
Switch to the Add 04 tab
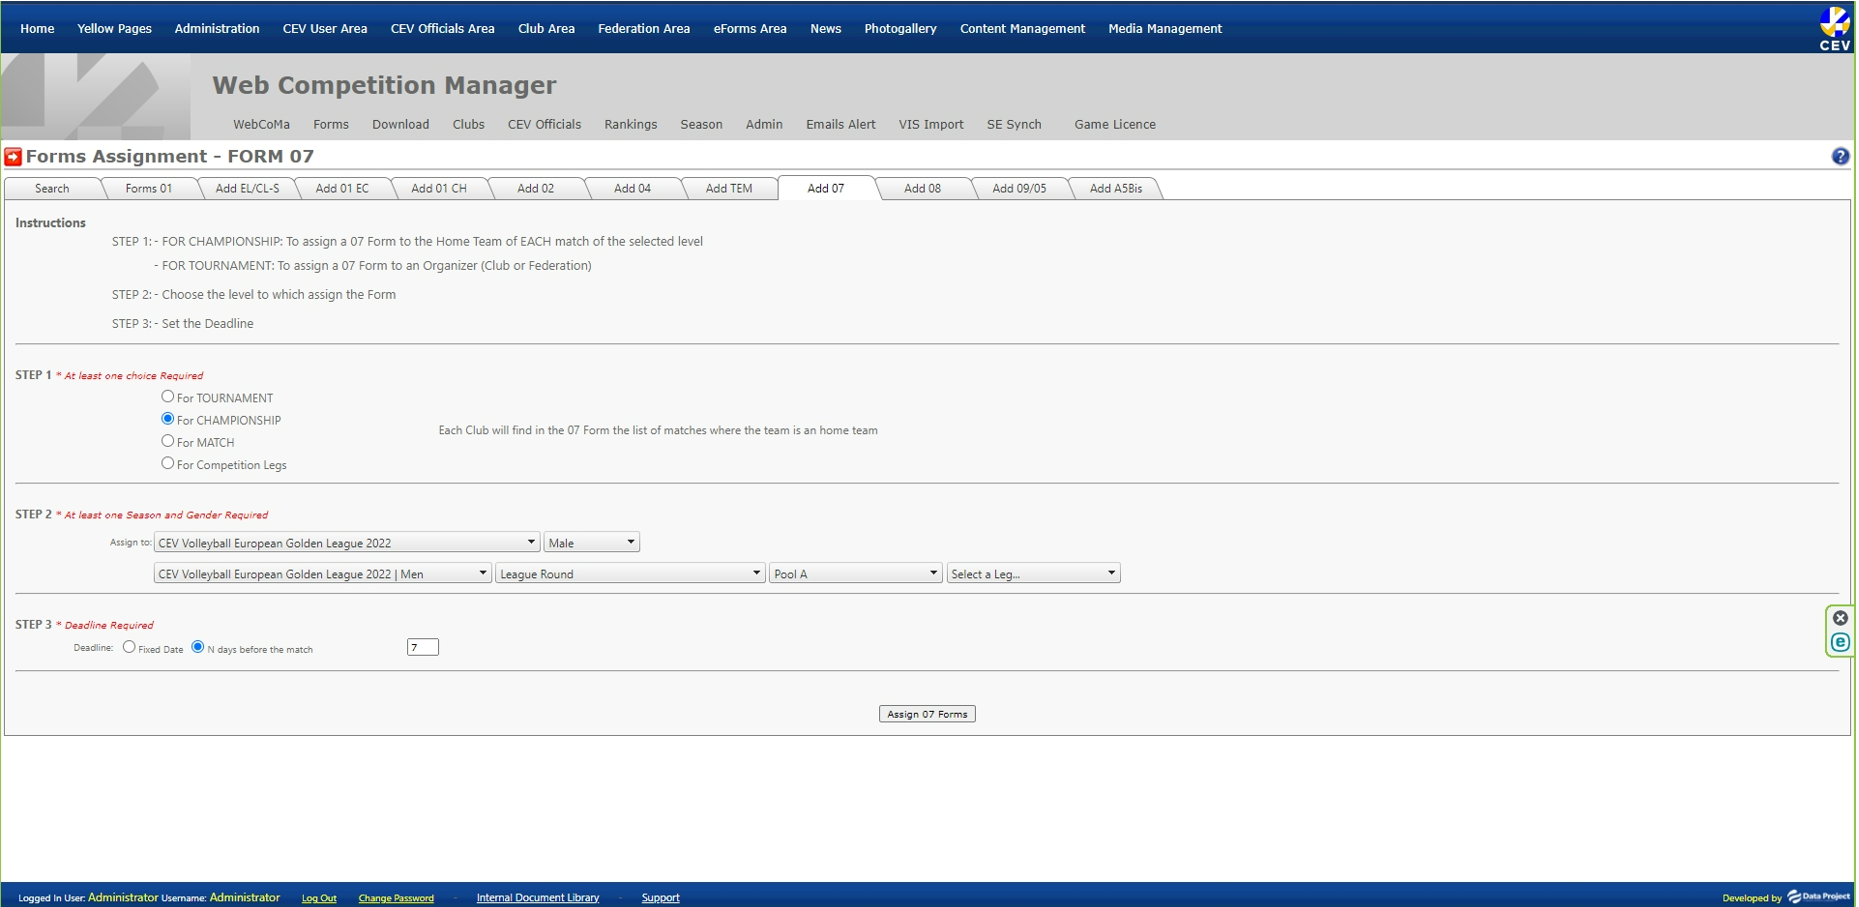tap(632, 188)
